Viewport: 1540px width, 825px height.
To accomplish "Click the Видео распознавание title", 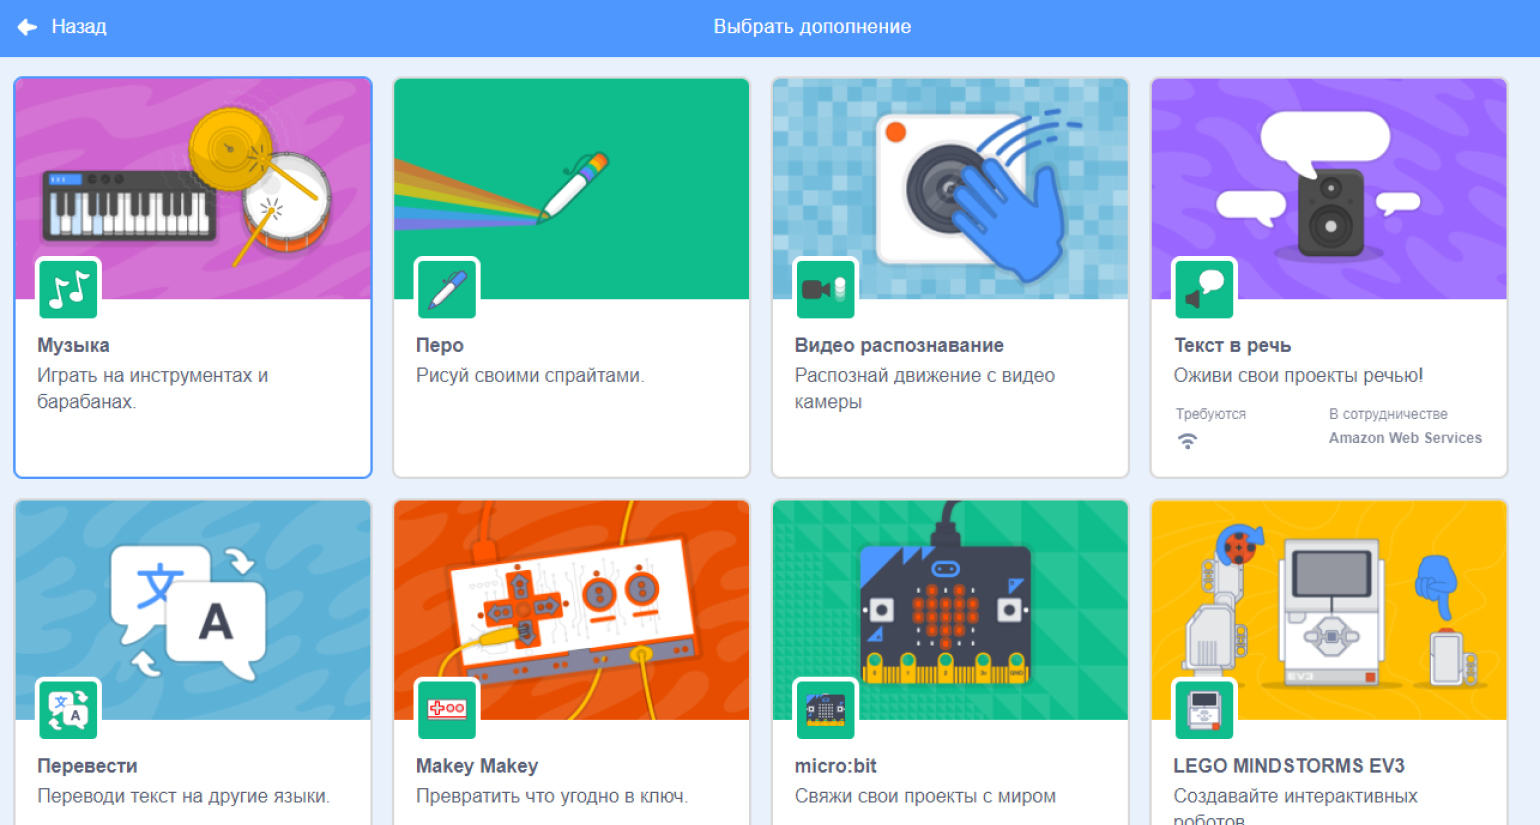I will (x=899, y=345).
